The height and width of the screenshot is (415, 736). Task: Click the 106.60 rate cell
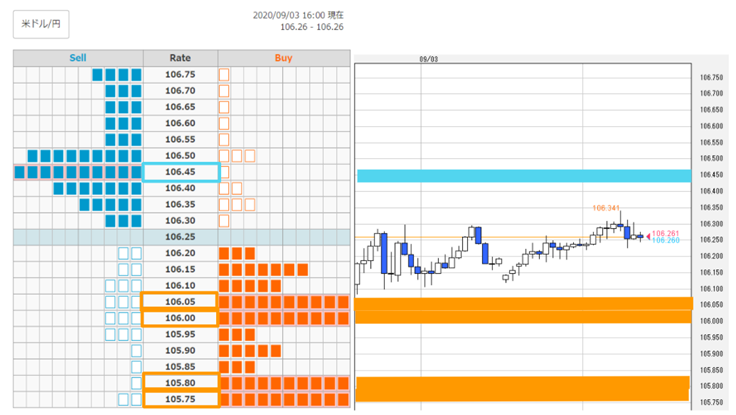coord(180,123)
